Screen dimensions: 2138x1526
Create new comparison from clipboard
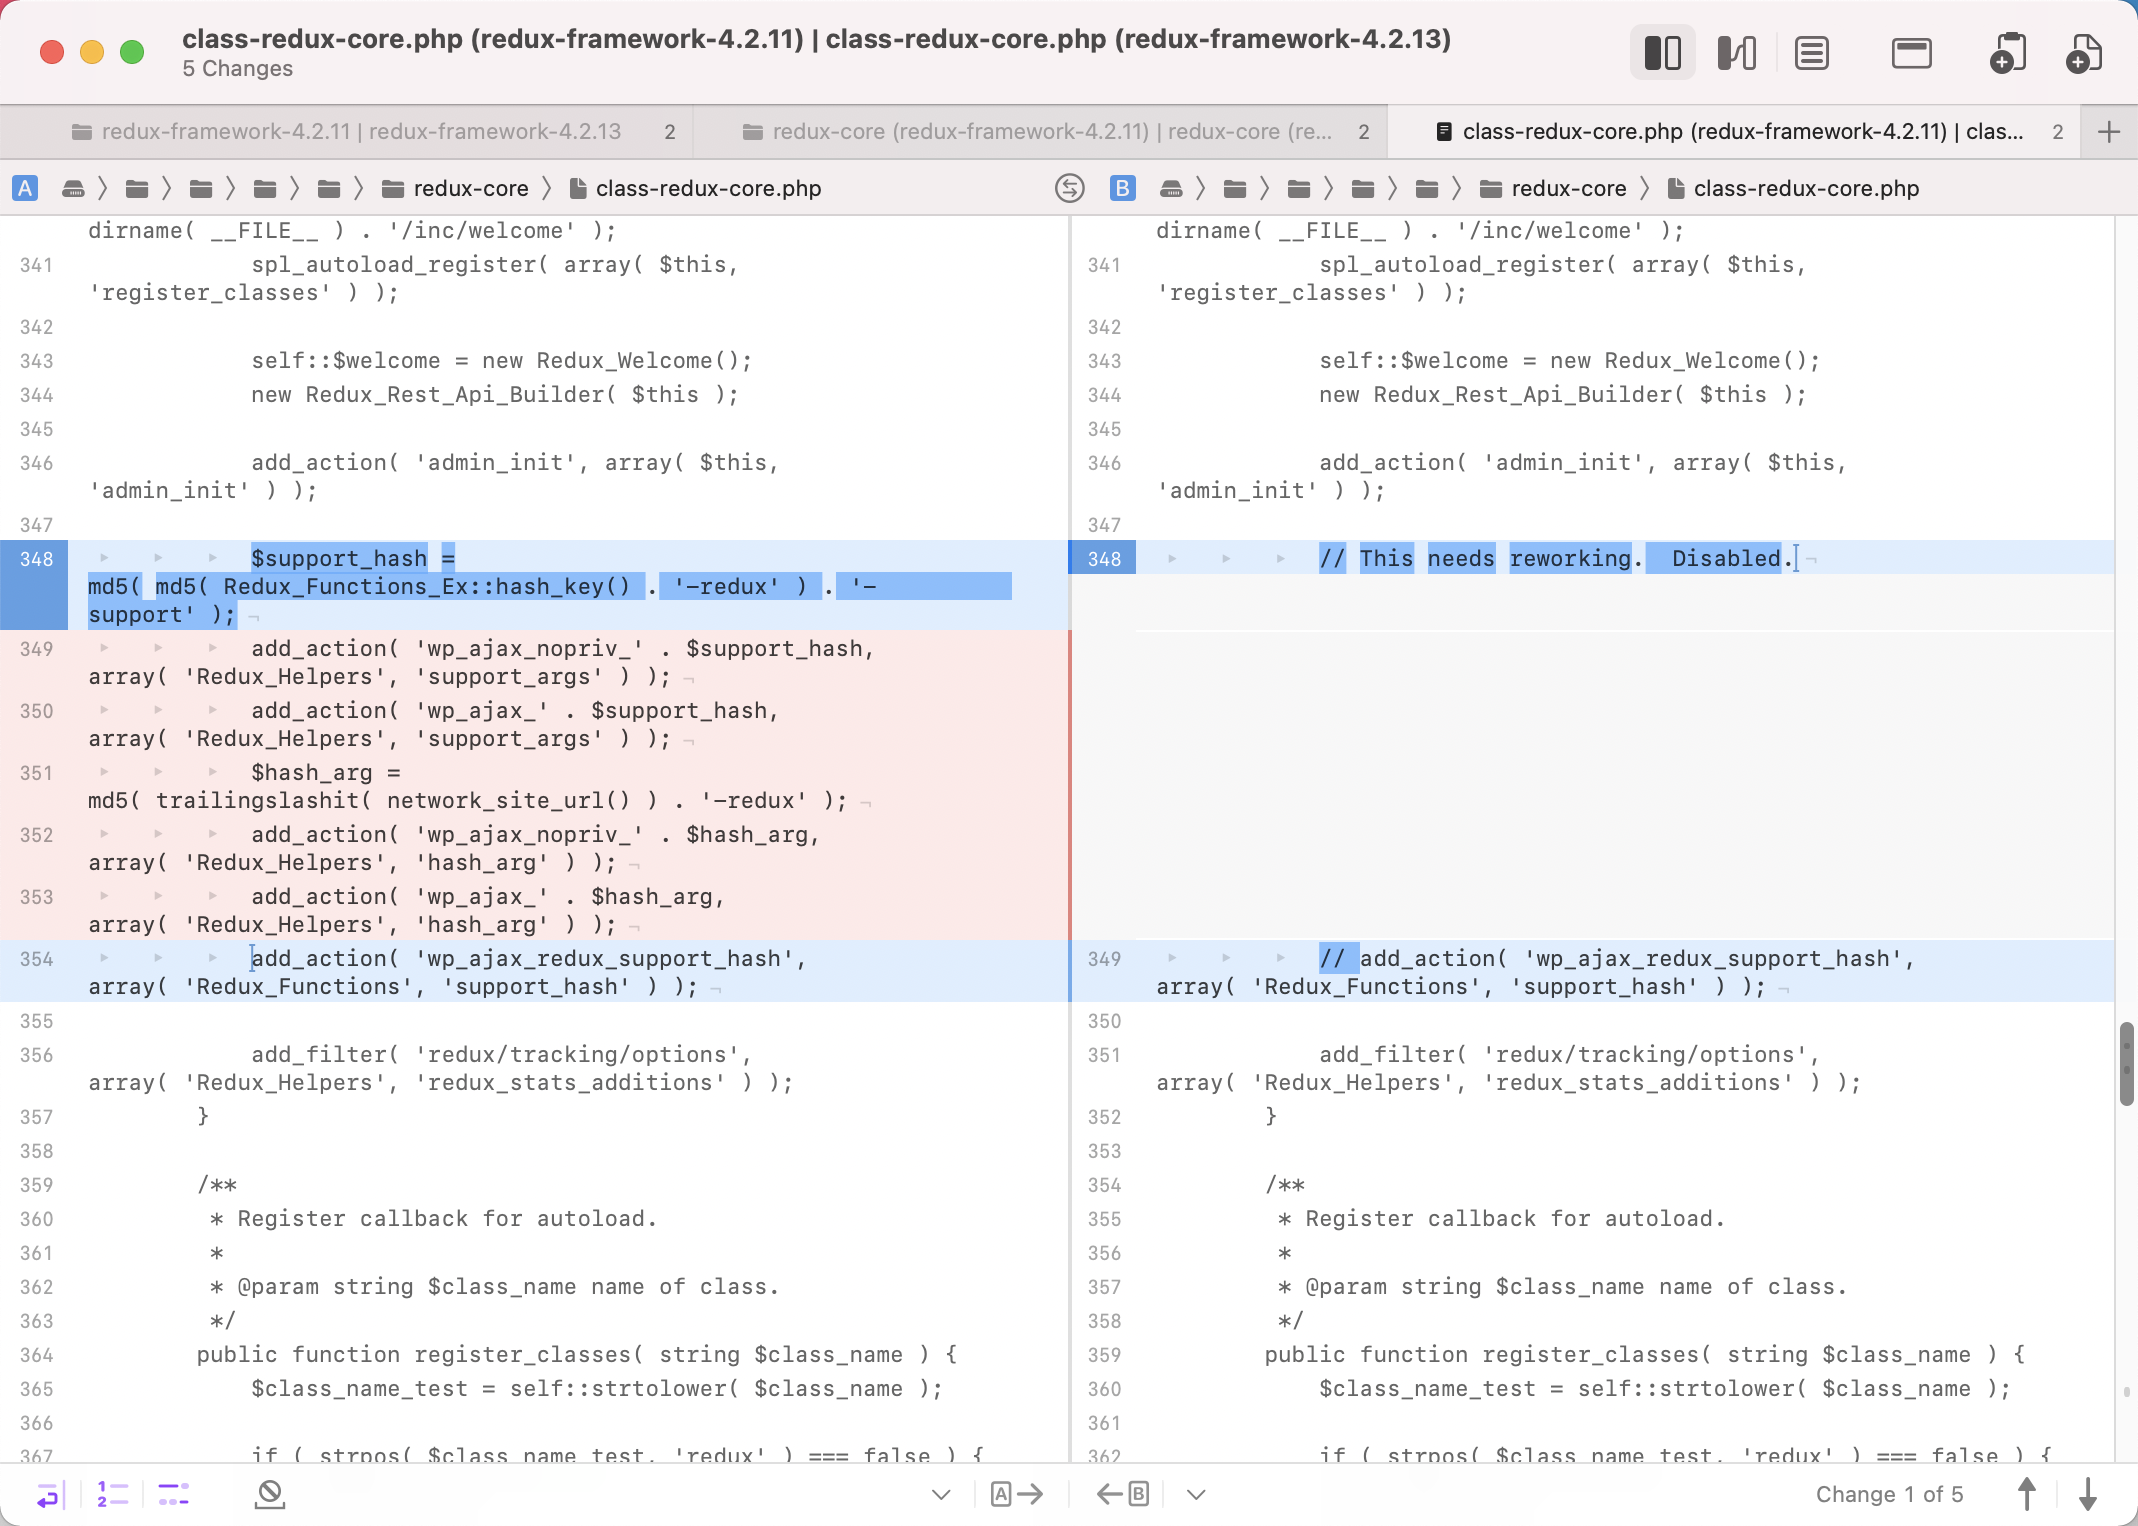(2007, 53)
